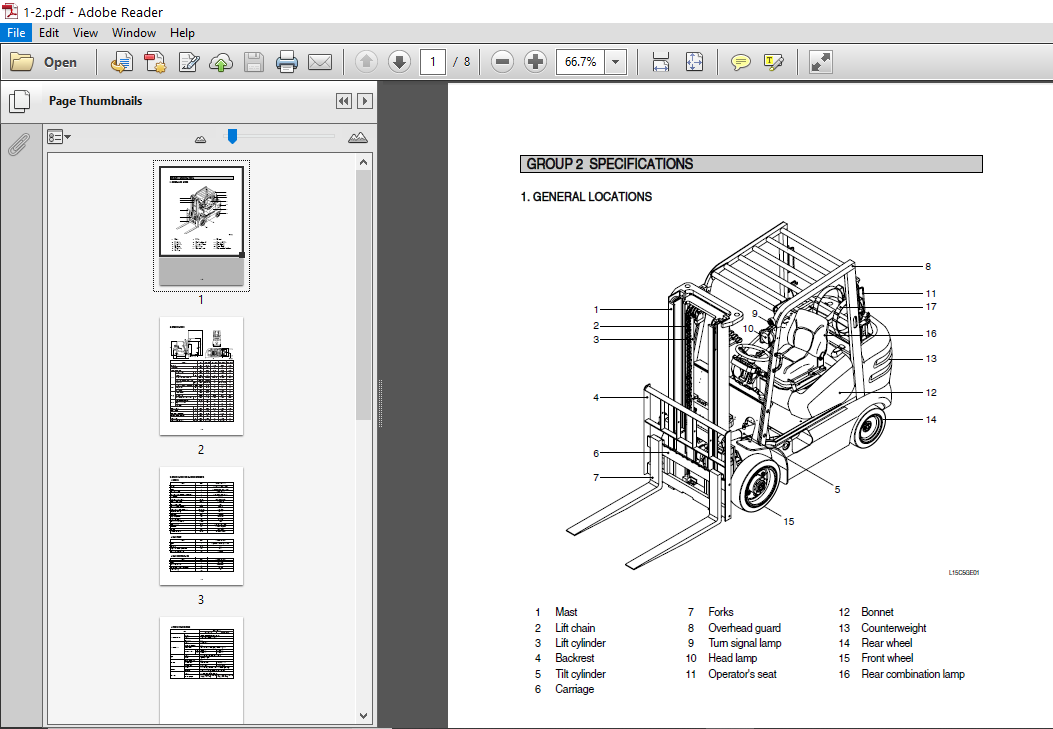
Task: Enlarge thumbnail size large mountain icon
Action: tap(358, 137)
